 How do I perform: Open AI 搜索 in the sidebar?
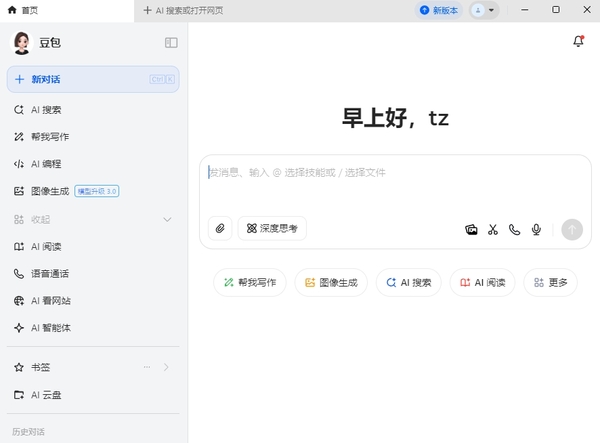pyautogui.click(x=93, y=110)
